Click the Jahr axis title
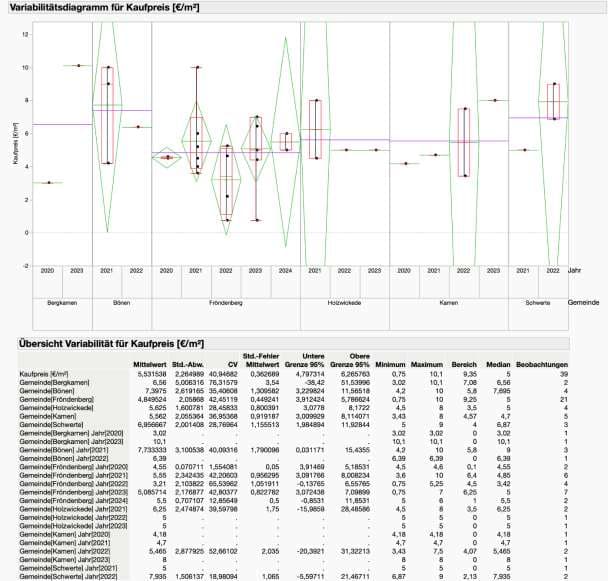 [574, 270]
